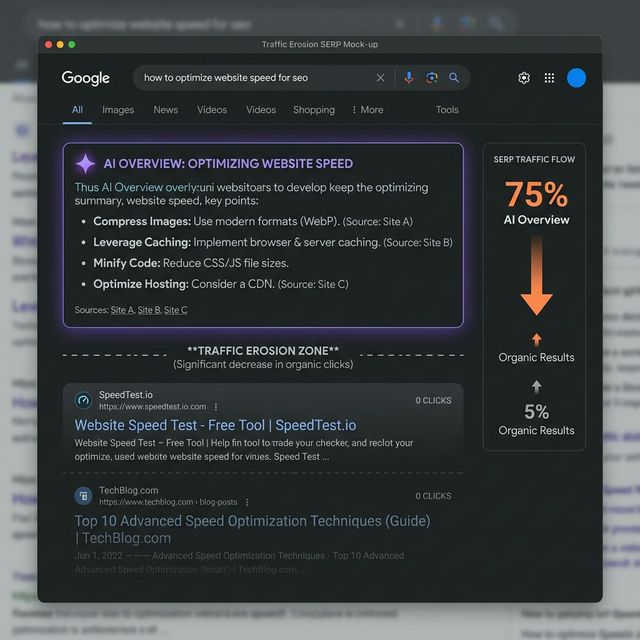Click the magnifying glass search icon
The image size is (640, 640).
(x=454, y=78)
